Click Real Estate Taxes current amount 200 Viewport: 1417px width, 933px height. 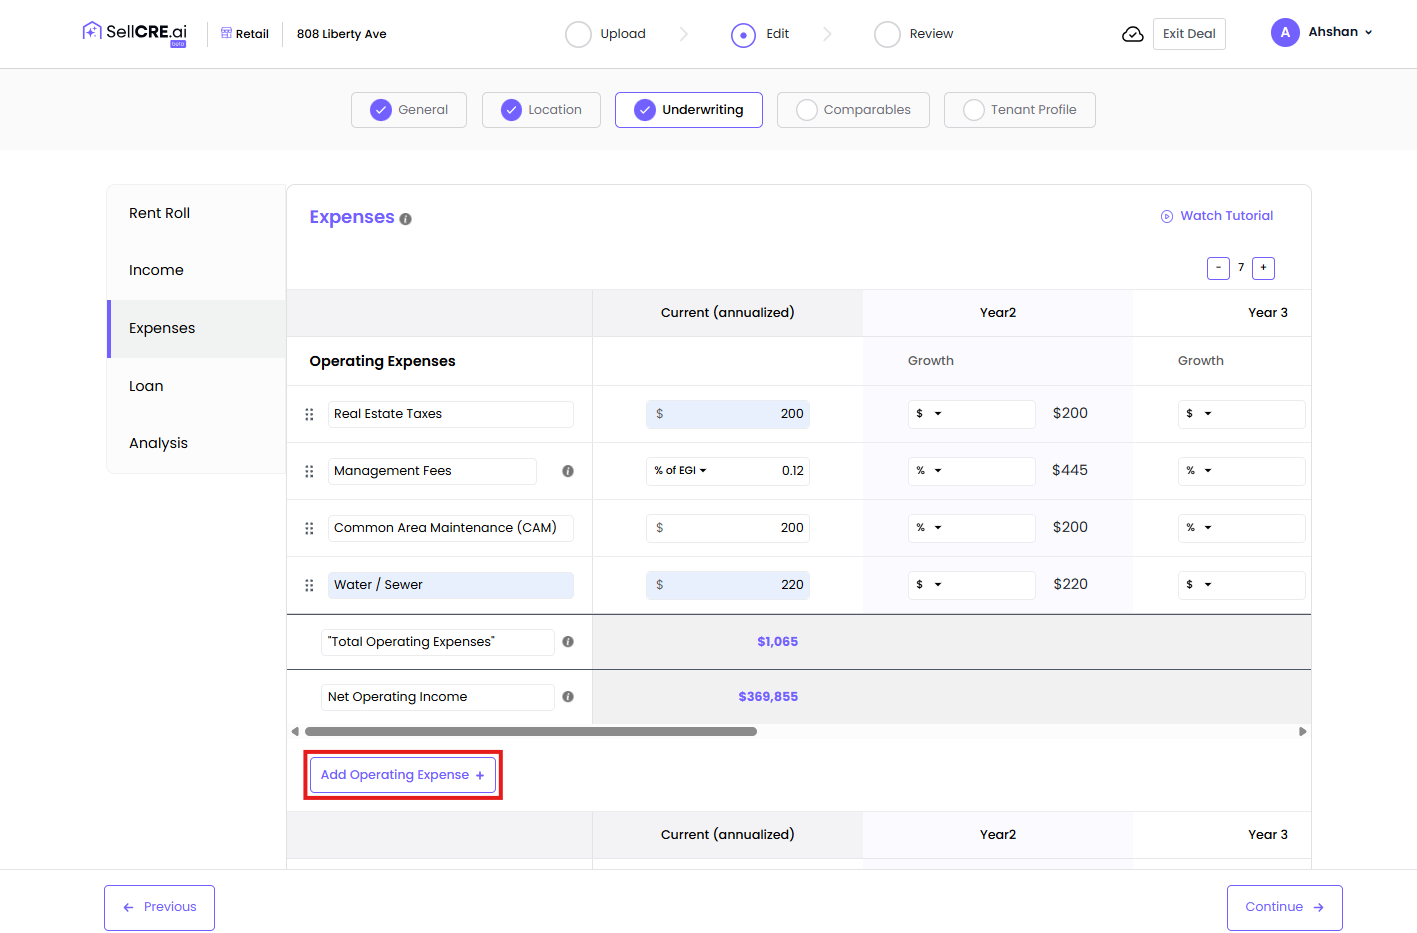click(728, 414)
